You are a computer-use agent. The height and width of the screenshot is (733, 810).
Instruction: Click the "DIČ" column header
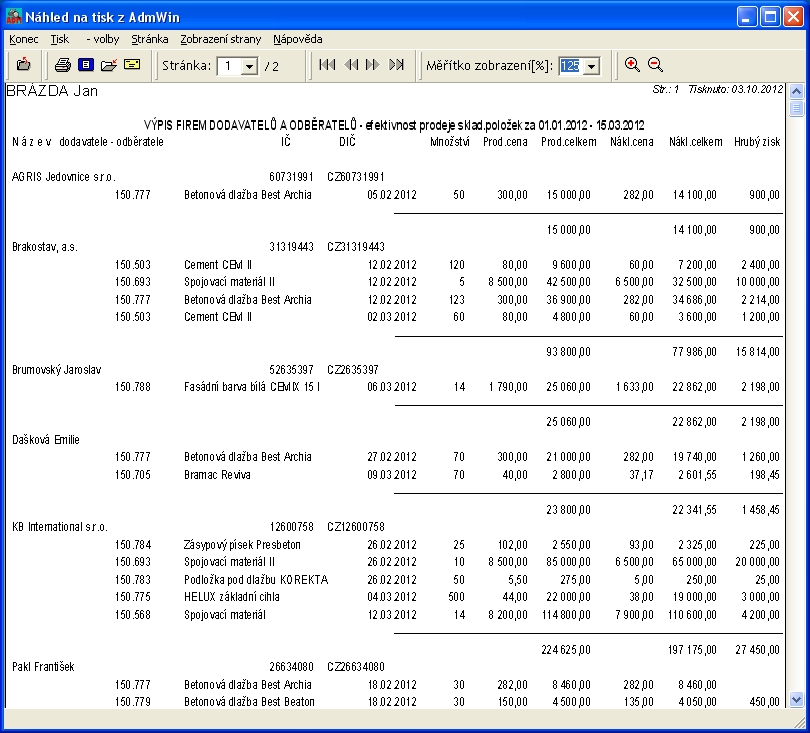pos(347,142)
